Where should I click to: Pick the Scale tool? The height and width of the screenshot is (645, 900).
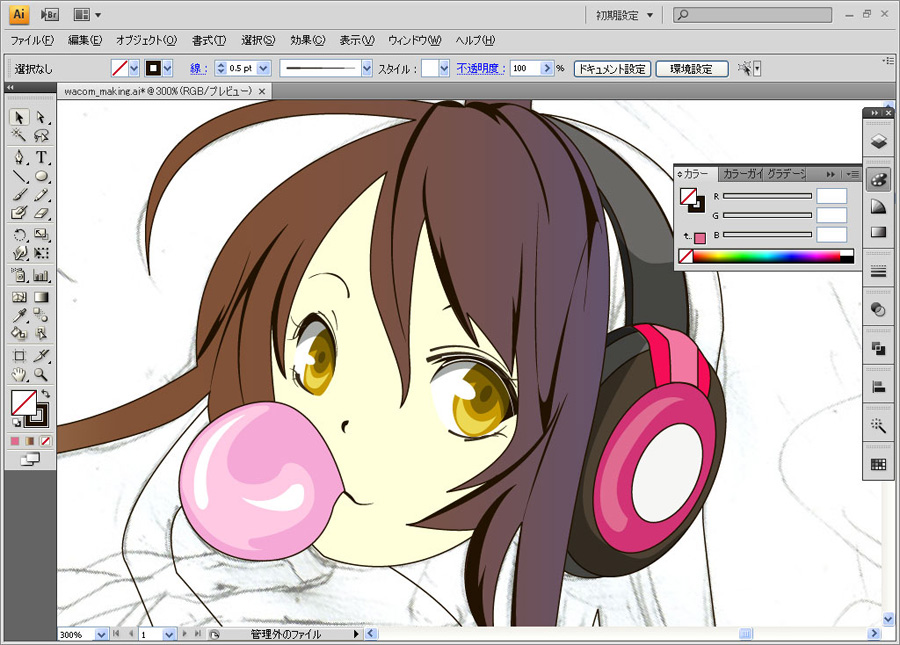point(41,235)
